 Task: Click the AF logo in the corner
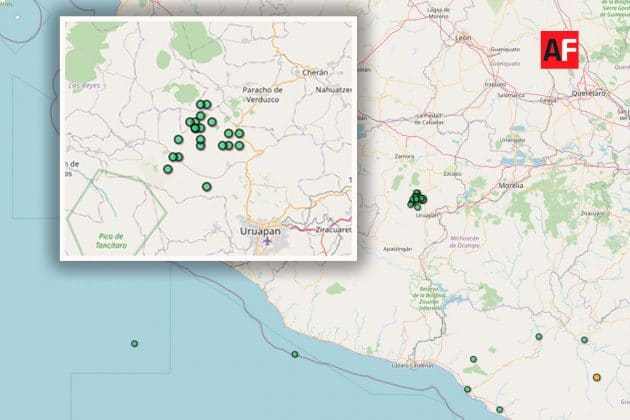point(560,48)
